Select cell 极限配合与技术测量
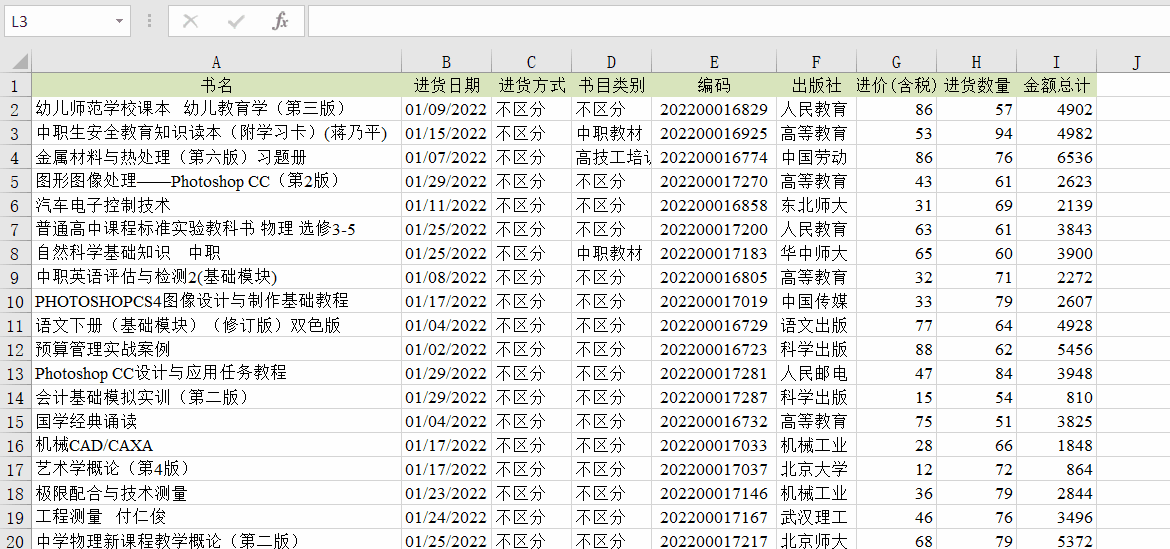The image size is (1170, 549). click(x=216, y=493)
